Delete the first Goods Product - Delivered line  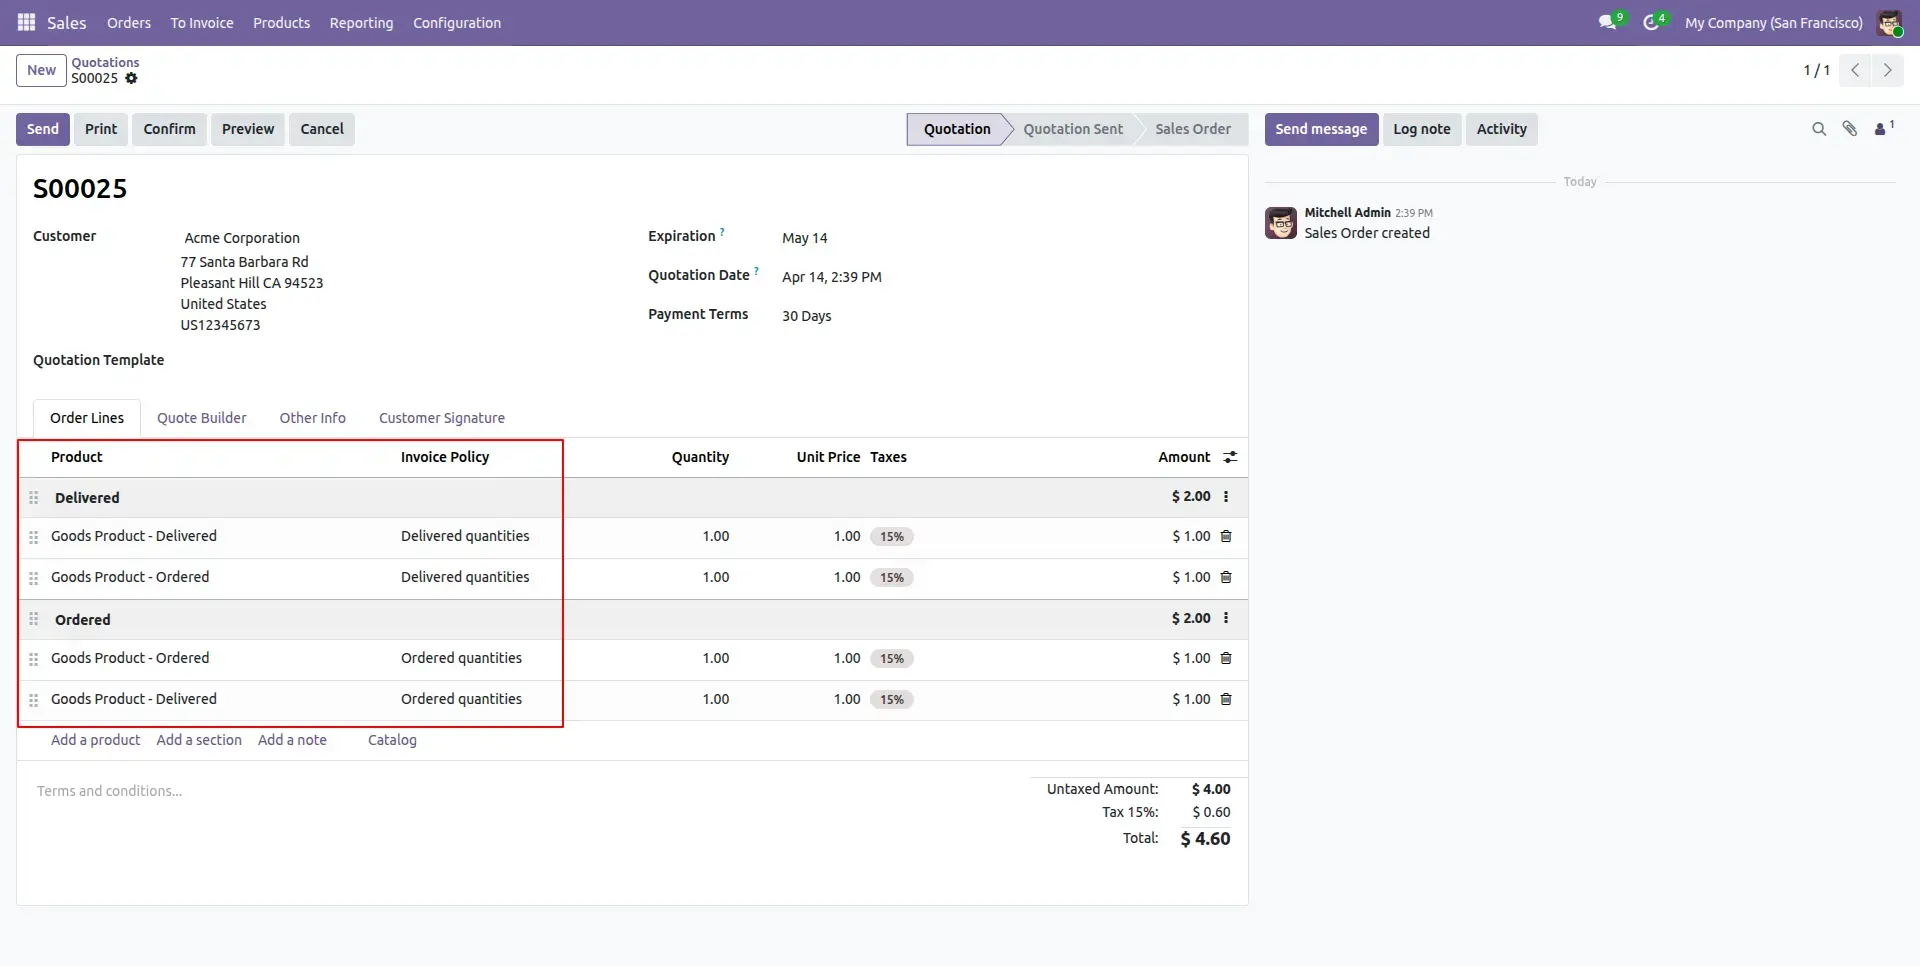pos(1226,536)
